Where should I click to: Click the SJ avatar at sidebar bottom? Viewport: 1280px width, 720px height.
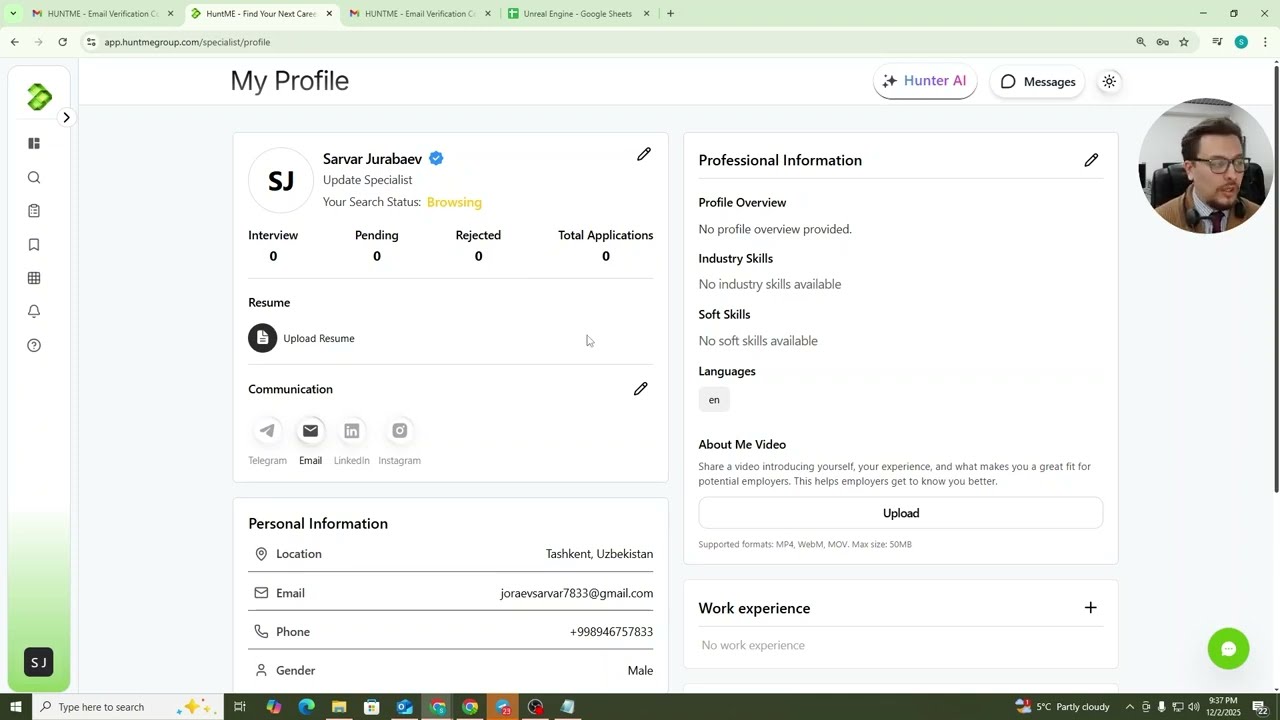pyautogui.click(x=38, y=662)
